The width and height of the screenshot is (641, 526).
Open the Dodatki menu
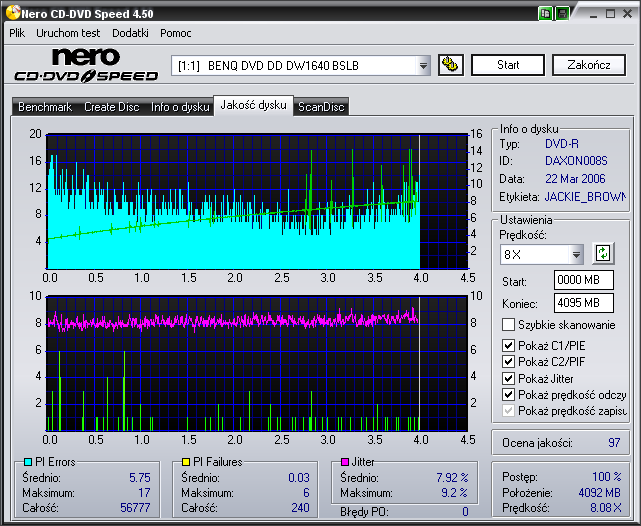pyautogui.click(x=130, y=33)
